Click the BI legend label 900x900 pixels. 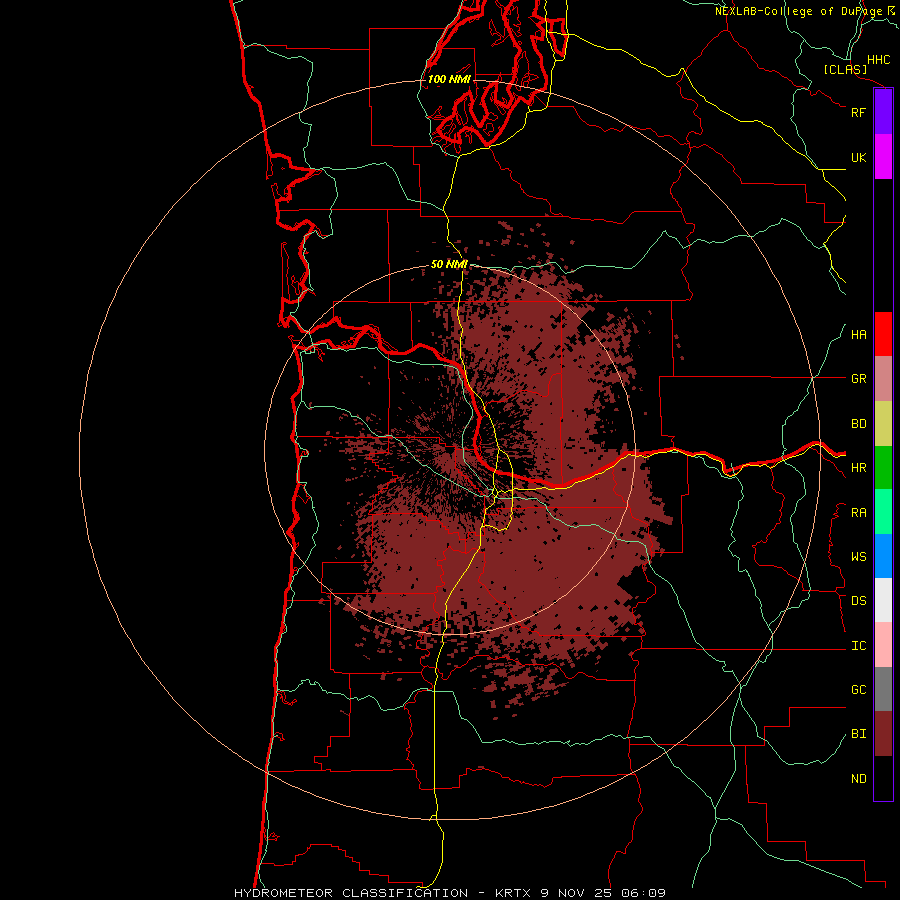(x=858, y=734)
